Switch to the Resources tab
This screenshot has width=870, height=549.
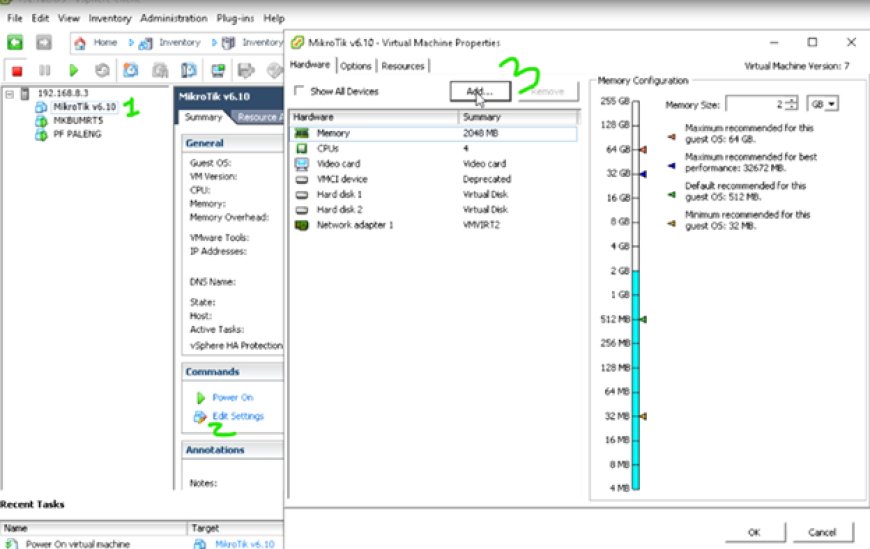click(403, 66)
